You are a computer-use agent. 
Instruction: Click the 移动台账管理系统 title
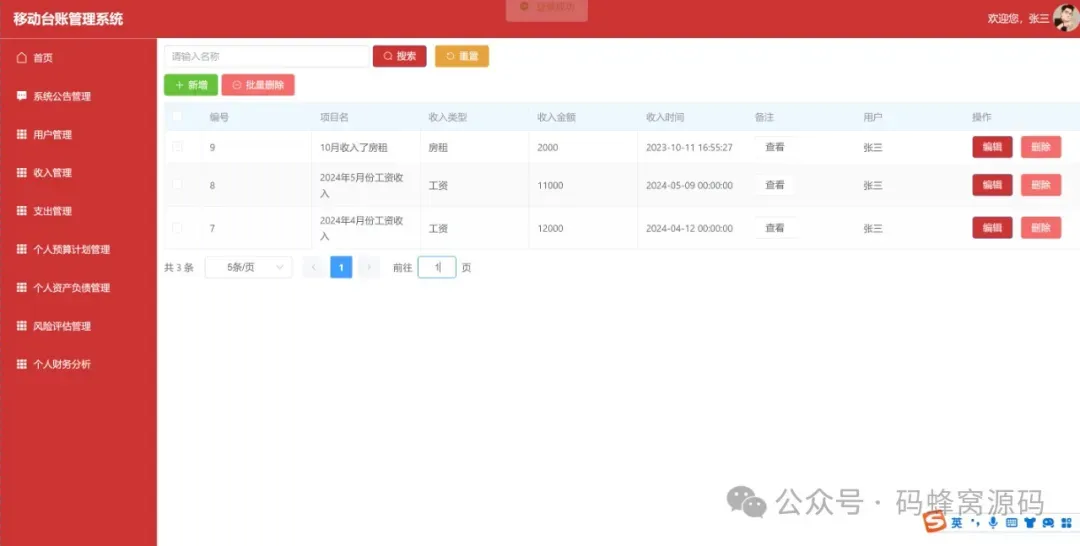point(68,19)
